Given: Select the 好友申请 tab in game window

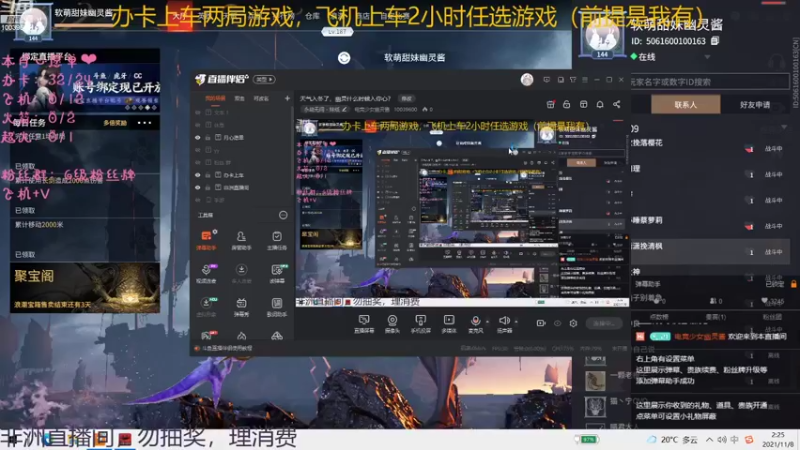Looking at the screenshot, I should tap(755, 105).
